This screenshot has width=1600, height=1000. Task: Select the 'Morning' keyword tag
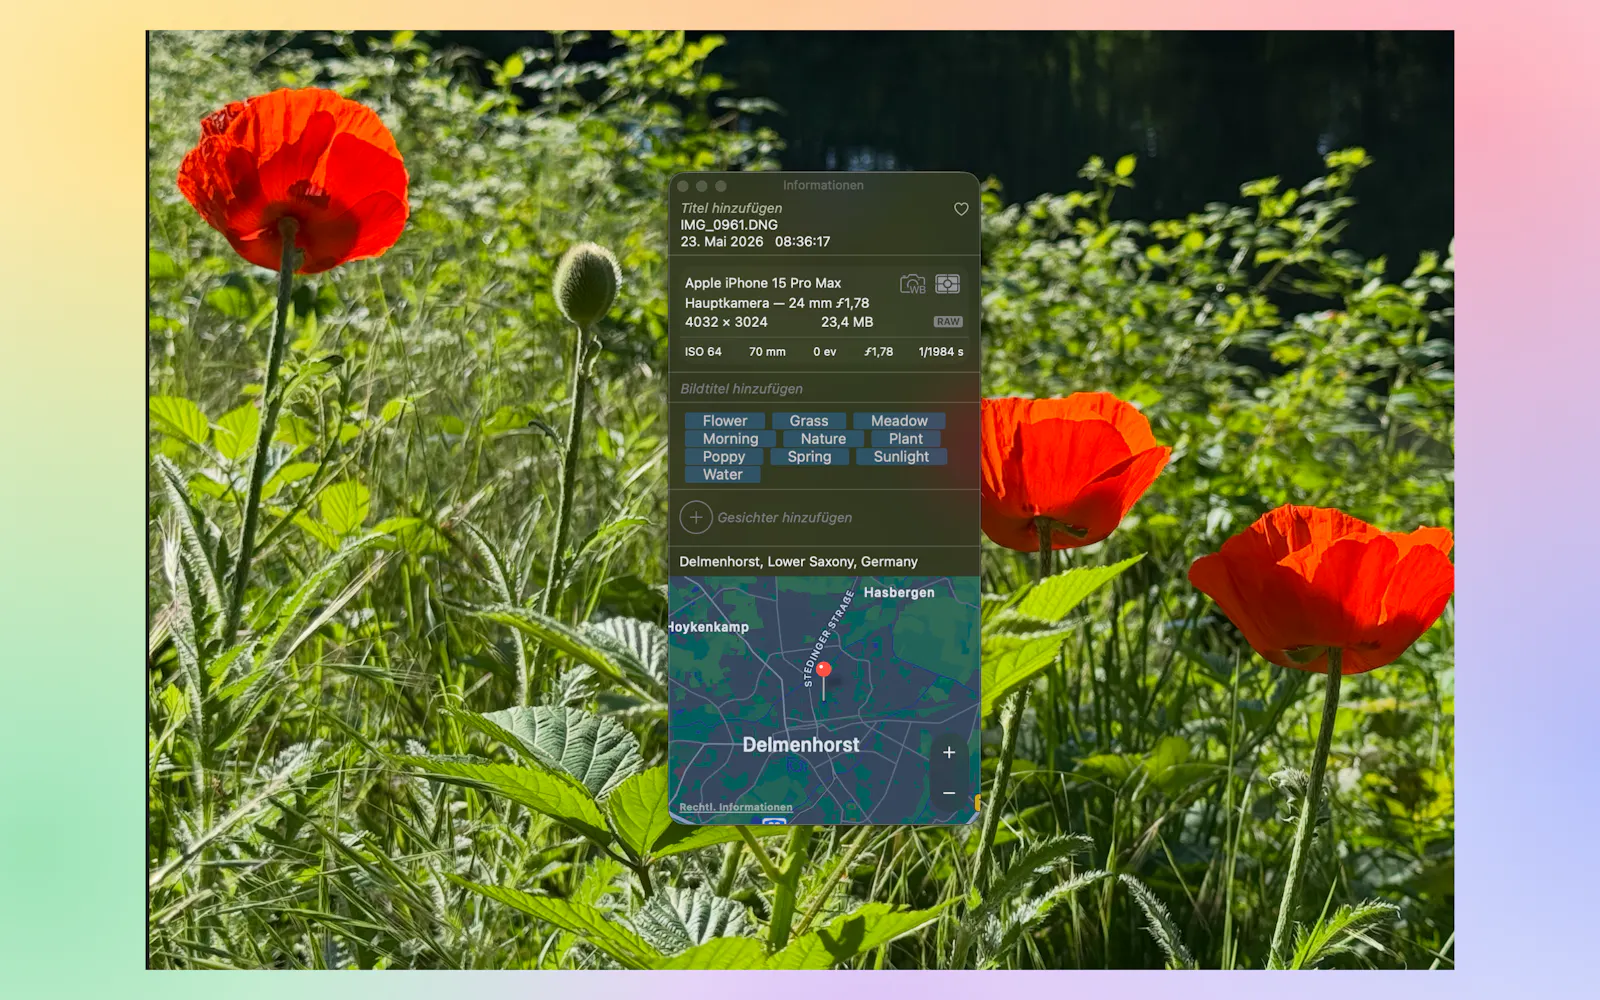pos(731,439)
